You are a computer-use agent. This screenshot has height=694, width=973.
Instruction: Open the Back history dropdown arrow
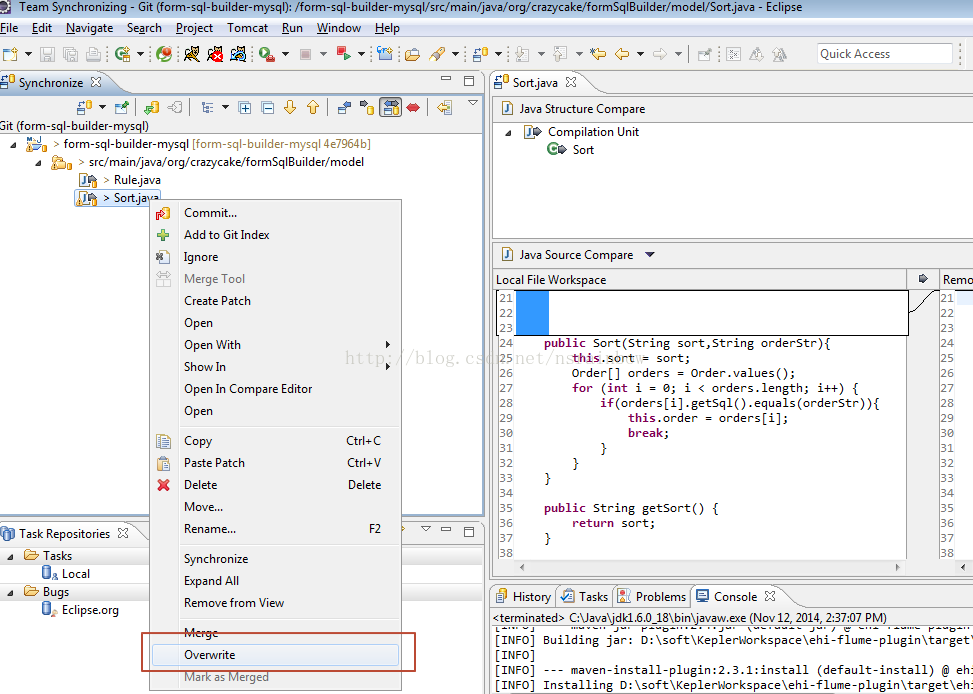[x=640, y=55]
